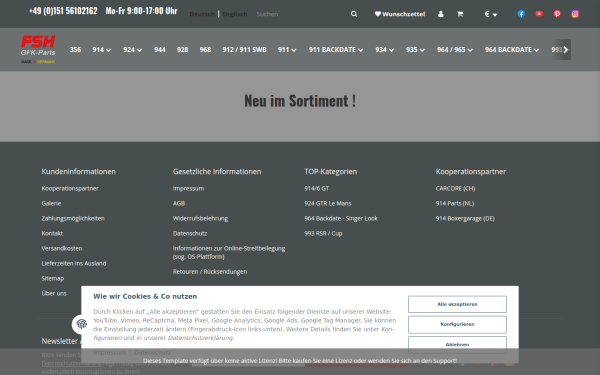Open the 912 / 911 SWB category
The width and height of the screenshot is (600, 375).
point(245,50)
